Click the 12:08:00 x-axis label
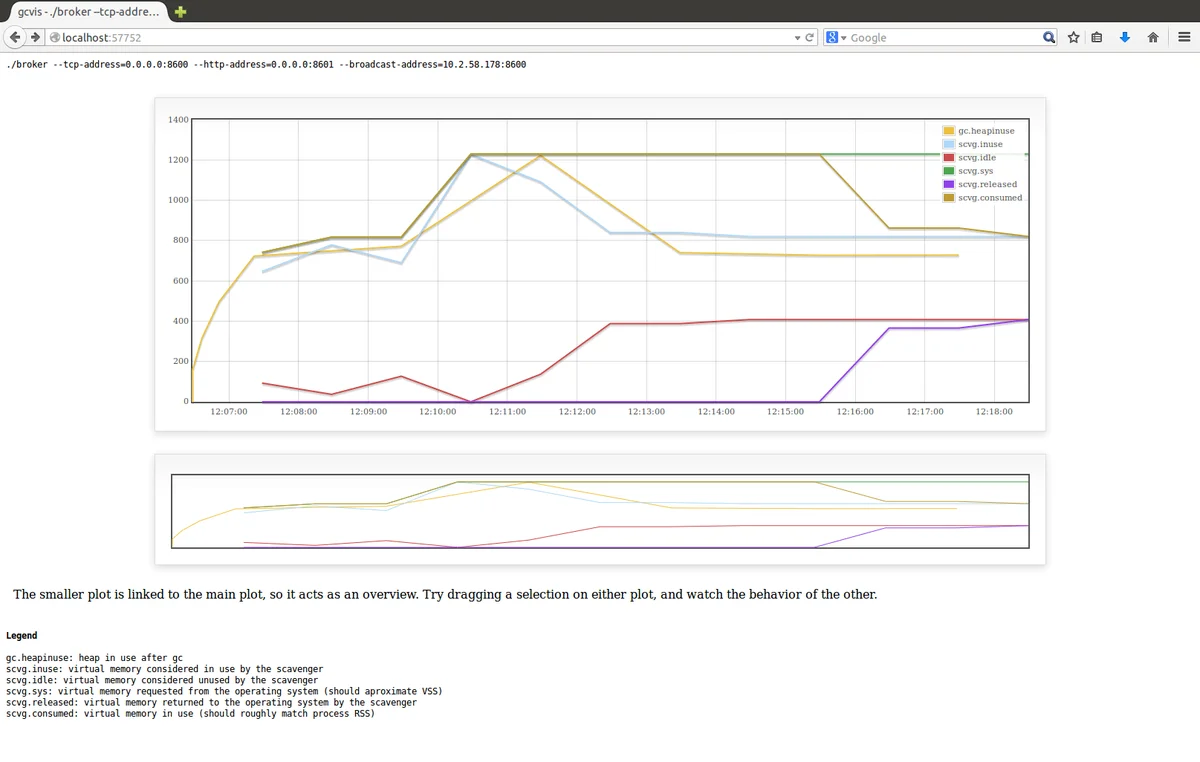1200x762 pixels. coord(299,411)
